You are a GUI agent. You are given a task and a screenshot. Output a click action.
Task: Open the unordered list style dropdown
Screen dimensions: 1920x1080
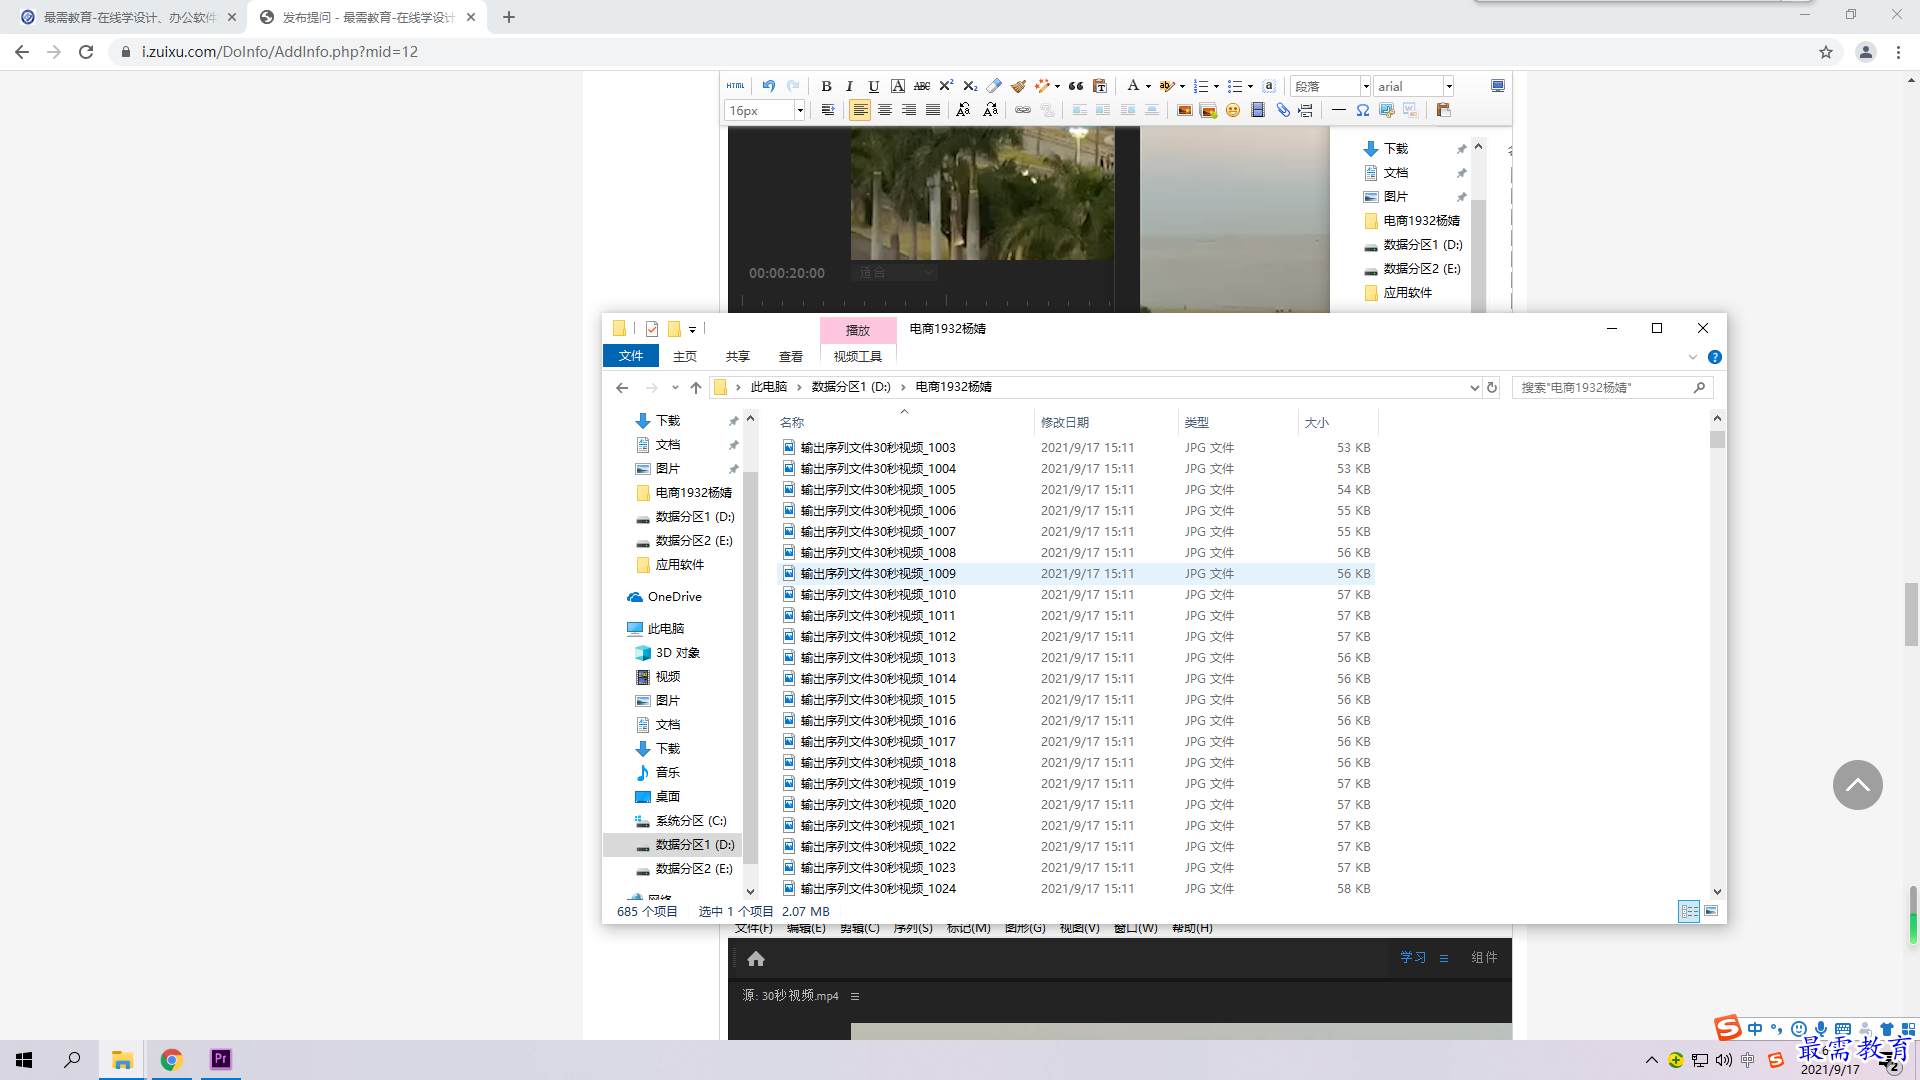coord(1250,86)
